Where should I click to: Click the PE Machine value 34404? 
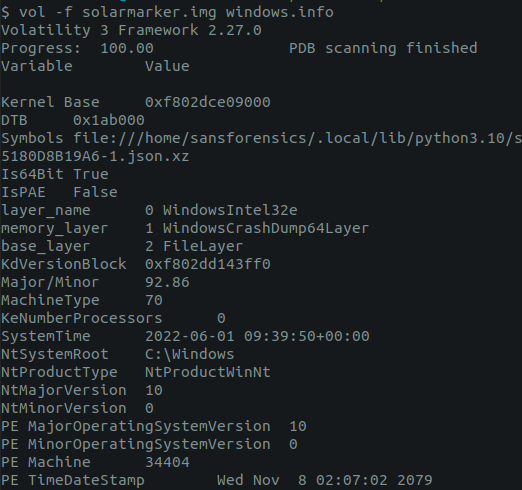coord(167,462)
